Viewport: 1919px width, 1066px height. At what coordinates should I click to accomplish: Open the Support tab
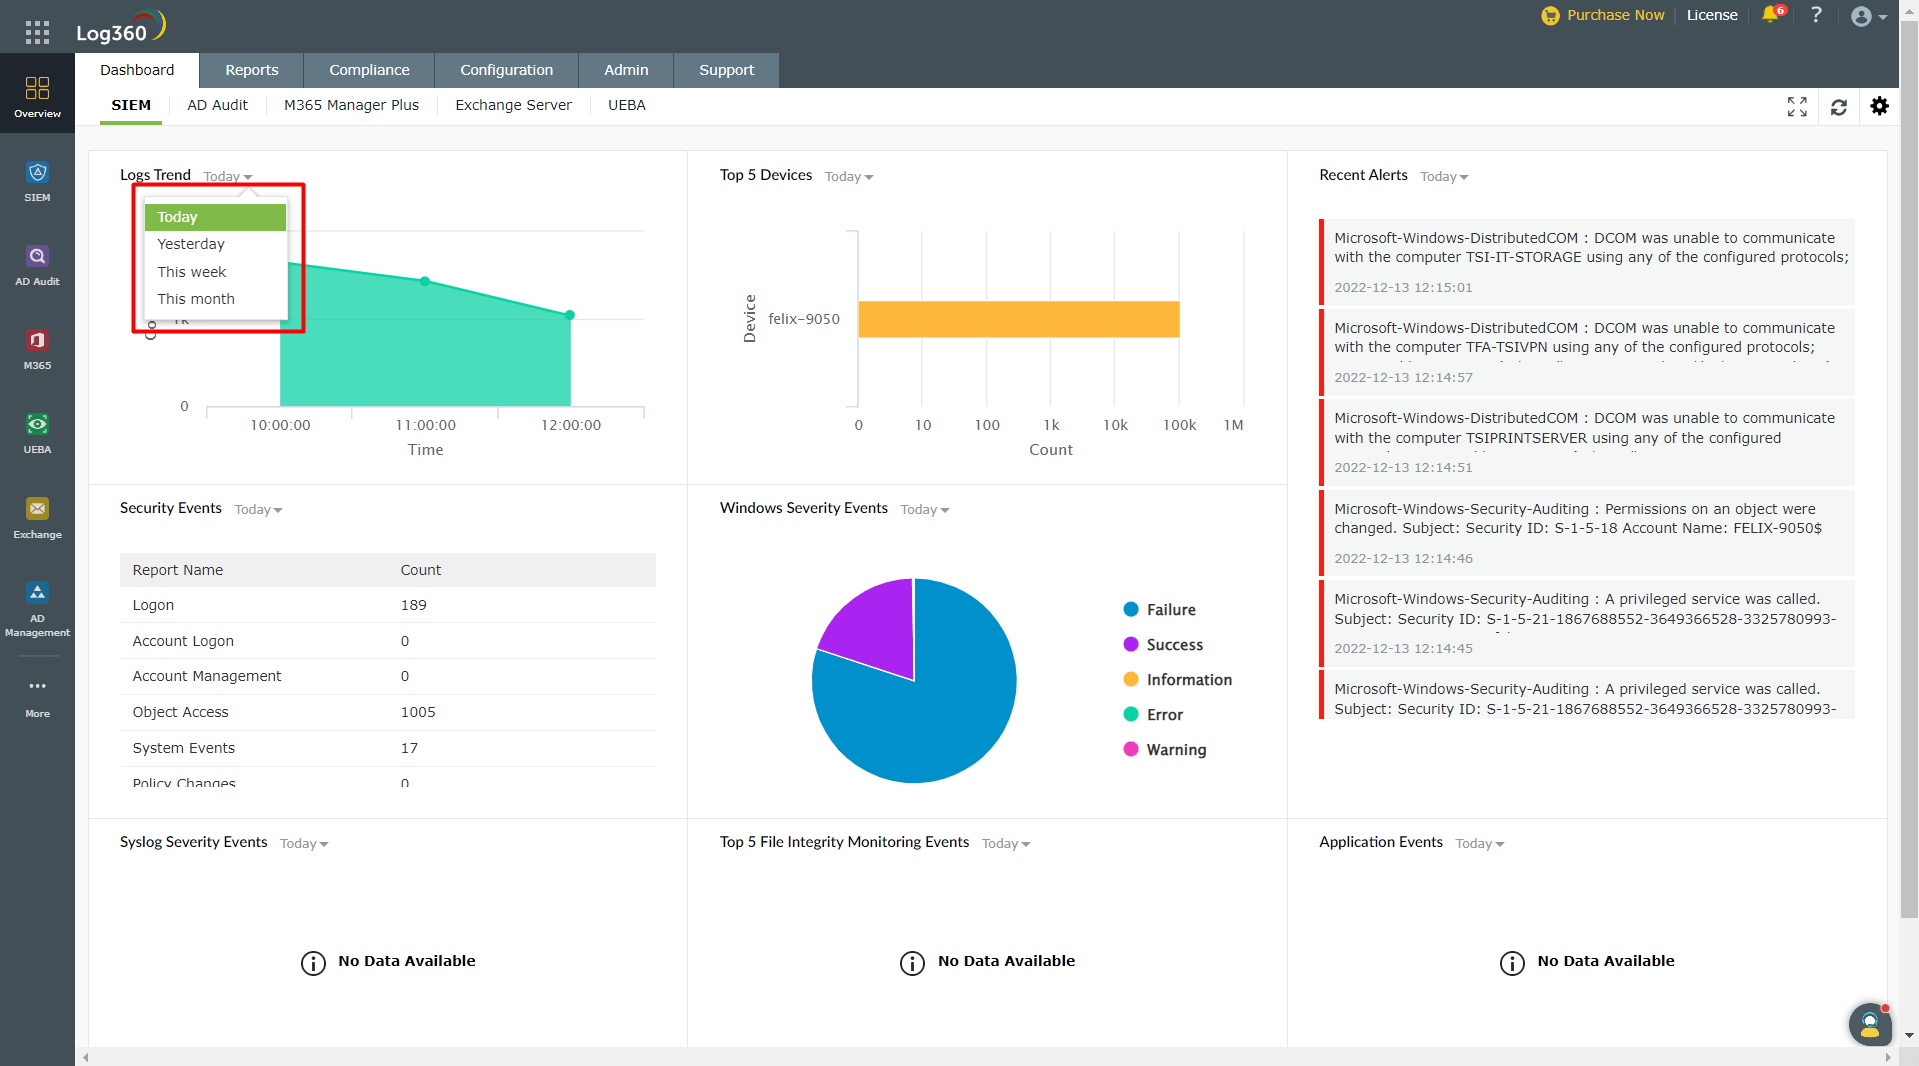tap(726, 70)
